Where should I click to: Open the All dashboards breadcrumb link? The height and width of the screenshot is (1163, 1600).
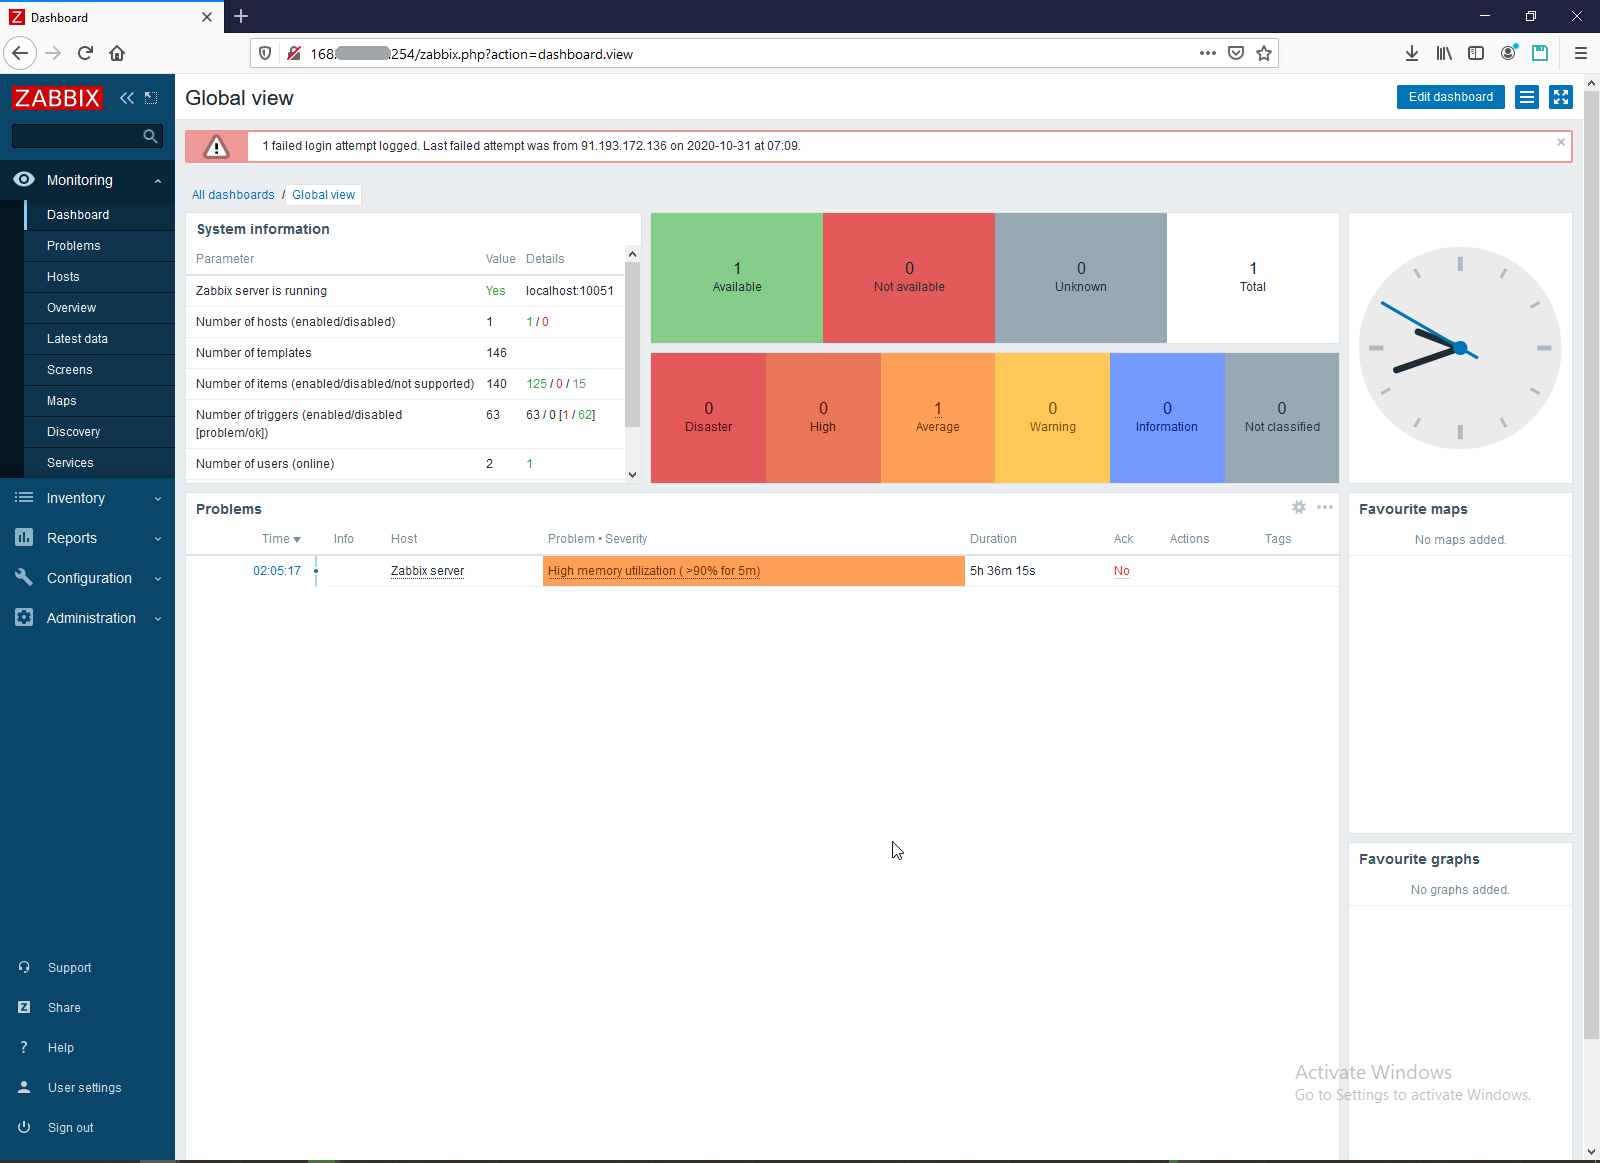[x=233, y=195]
